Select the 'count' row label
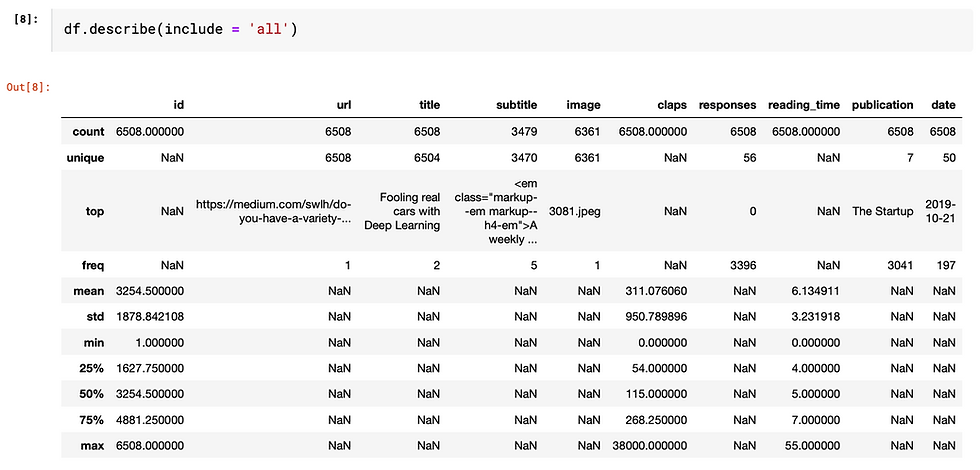This screenshot has width=980, height=470. coord(89,132)
